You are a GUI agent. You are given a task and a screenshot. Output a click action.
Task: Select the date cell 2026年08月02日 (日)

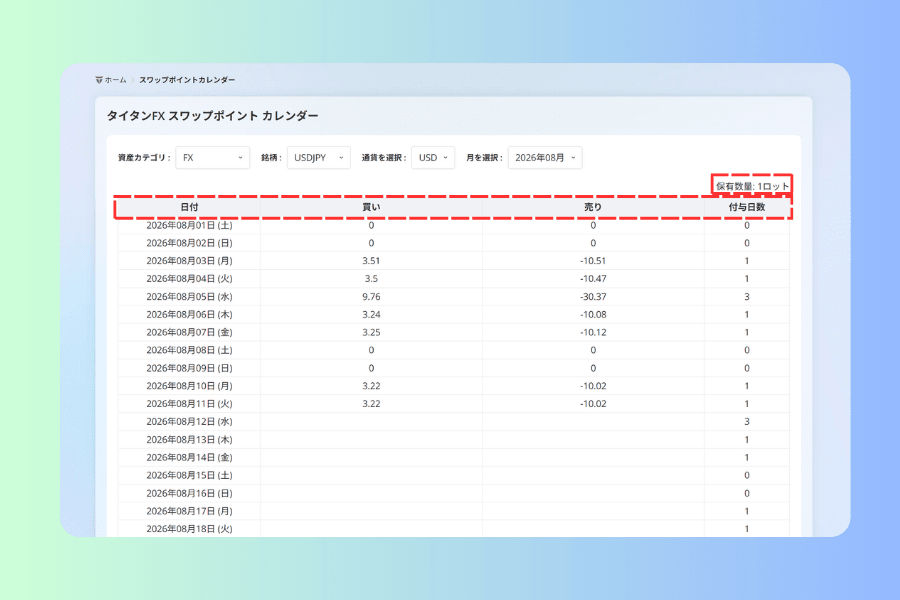(189, 243)
